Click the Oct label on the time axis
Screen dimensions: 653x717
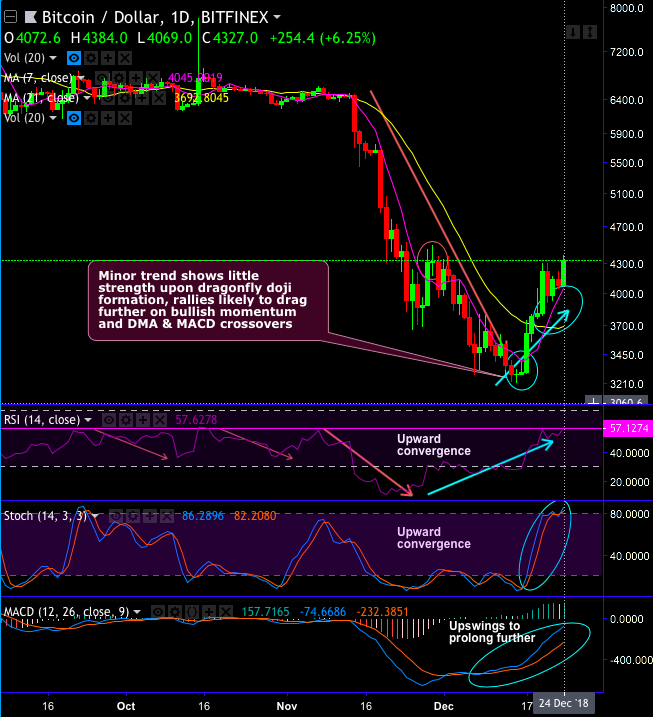point(126,706)
